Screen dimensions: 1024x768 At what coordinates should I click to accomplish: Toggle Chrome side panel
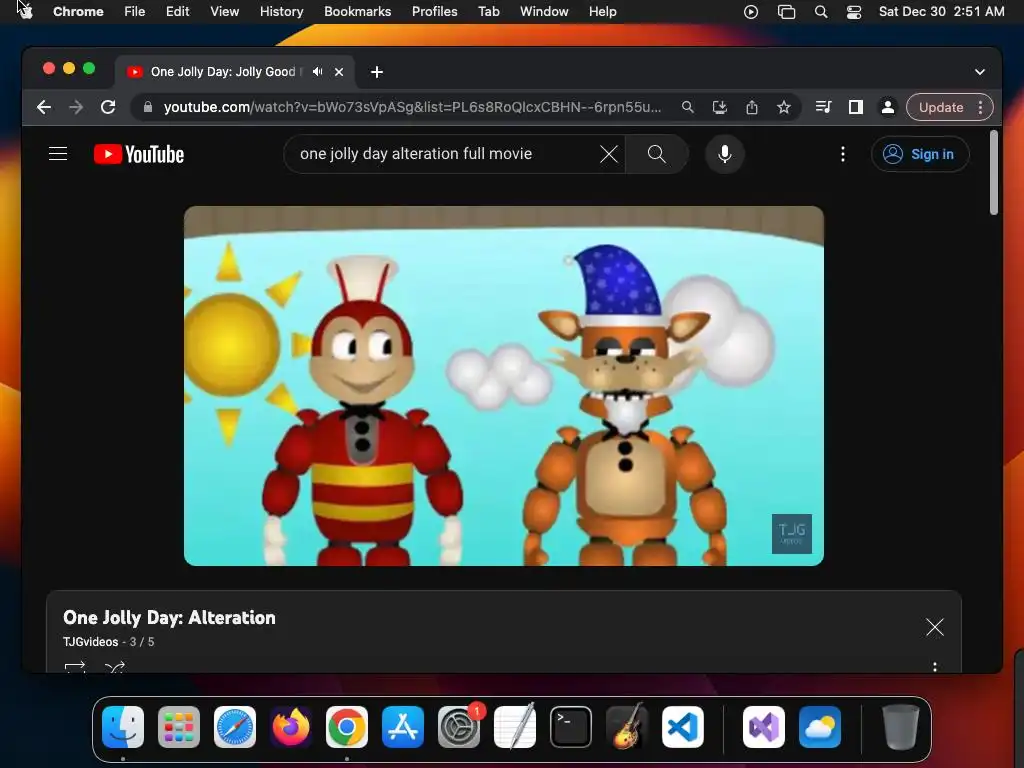click(x=856, y=107)
